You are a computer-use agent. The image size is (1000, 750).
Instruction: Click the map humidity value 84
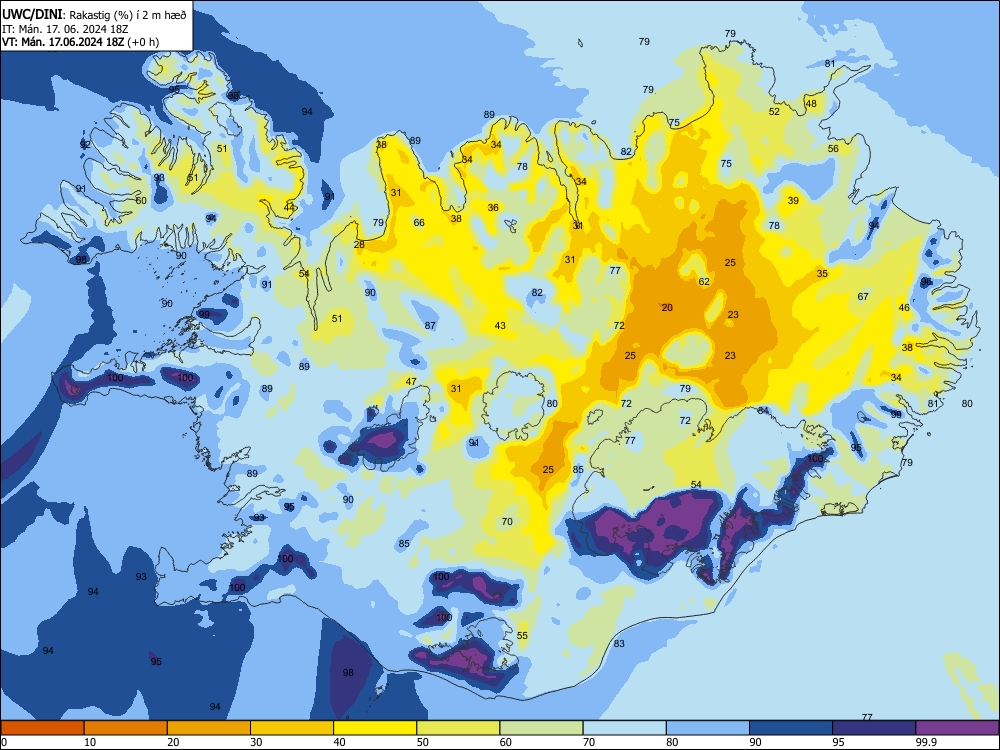click(x=763, y=410)
